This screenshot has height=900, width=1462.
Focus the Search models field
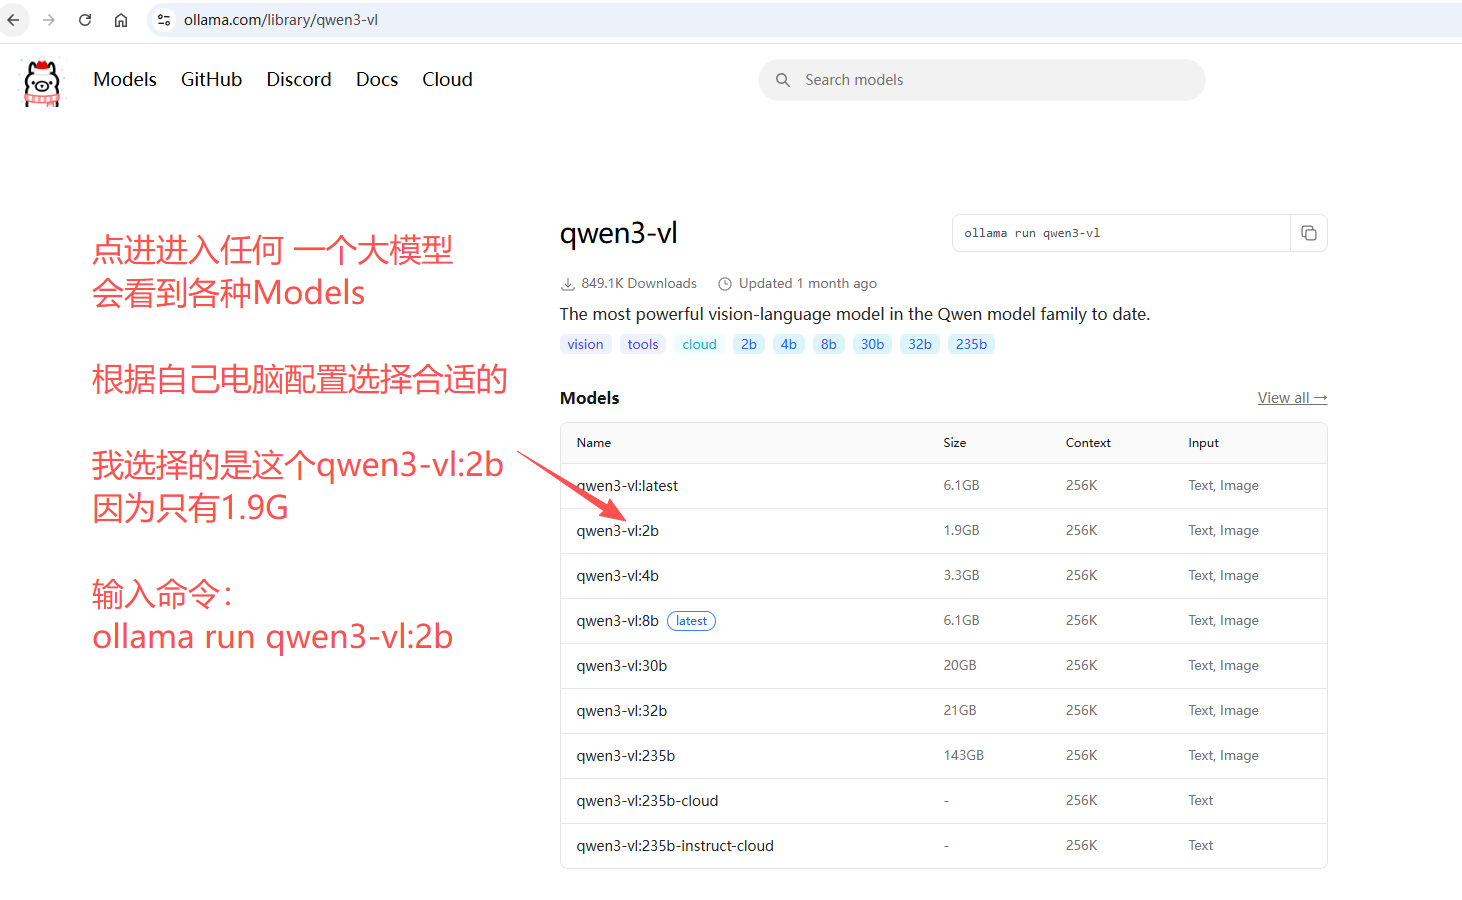pos(981,80)
